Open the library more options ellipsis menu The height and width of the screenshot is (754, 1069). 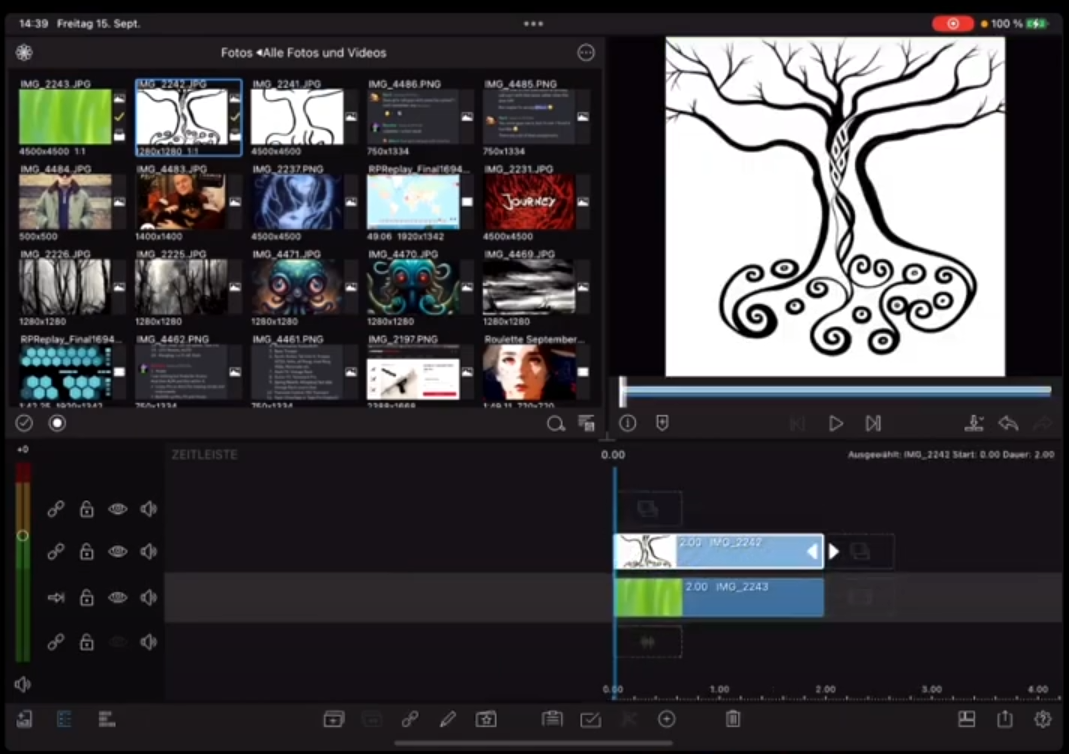[586, 53]
